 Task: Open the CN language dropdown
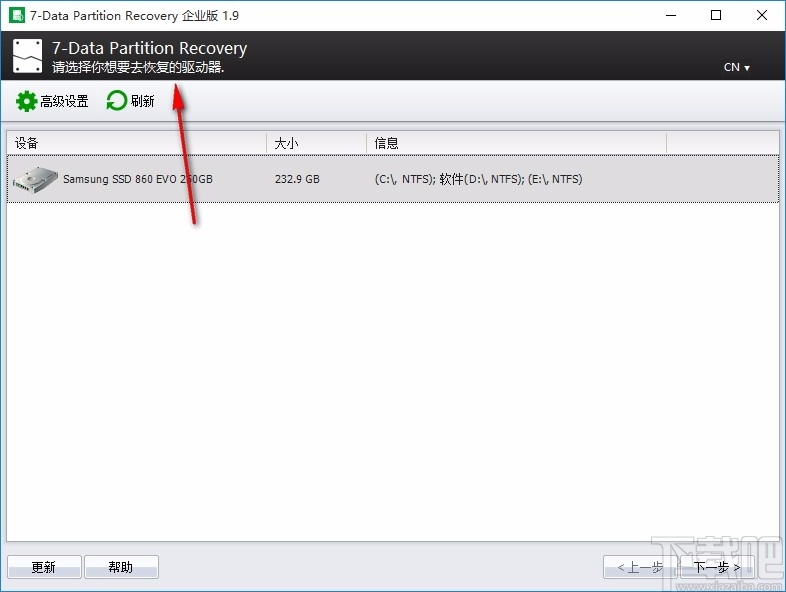point(736,67)
